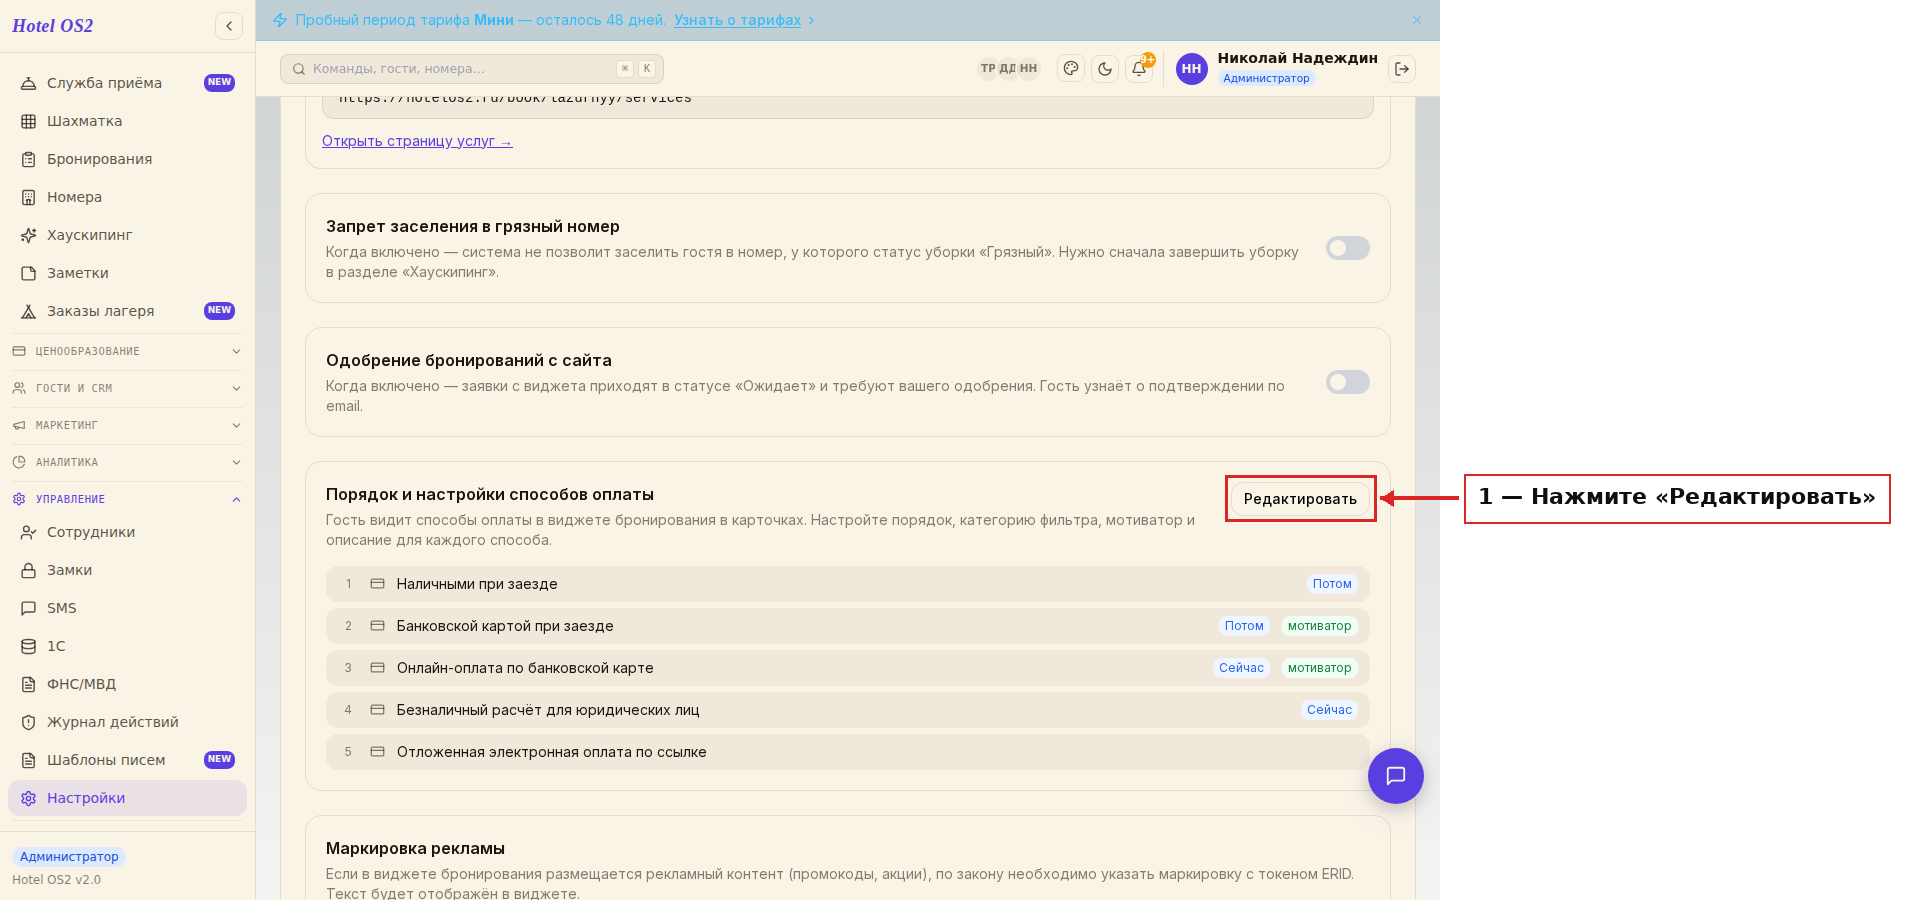Viewport: 1914px width, 900px height.
Task: Click the Маркировка рекламы heading
Action: coord(415,849)
